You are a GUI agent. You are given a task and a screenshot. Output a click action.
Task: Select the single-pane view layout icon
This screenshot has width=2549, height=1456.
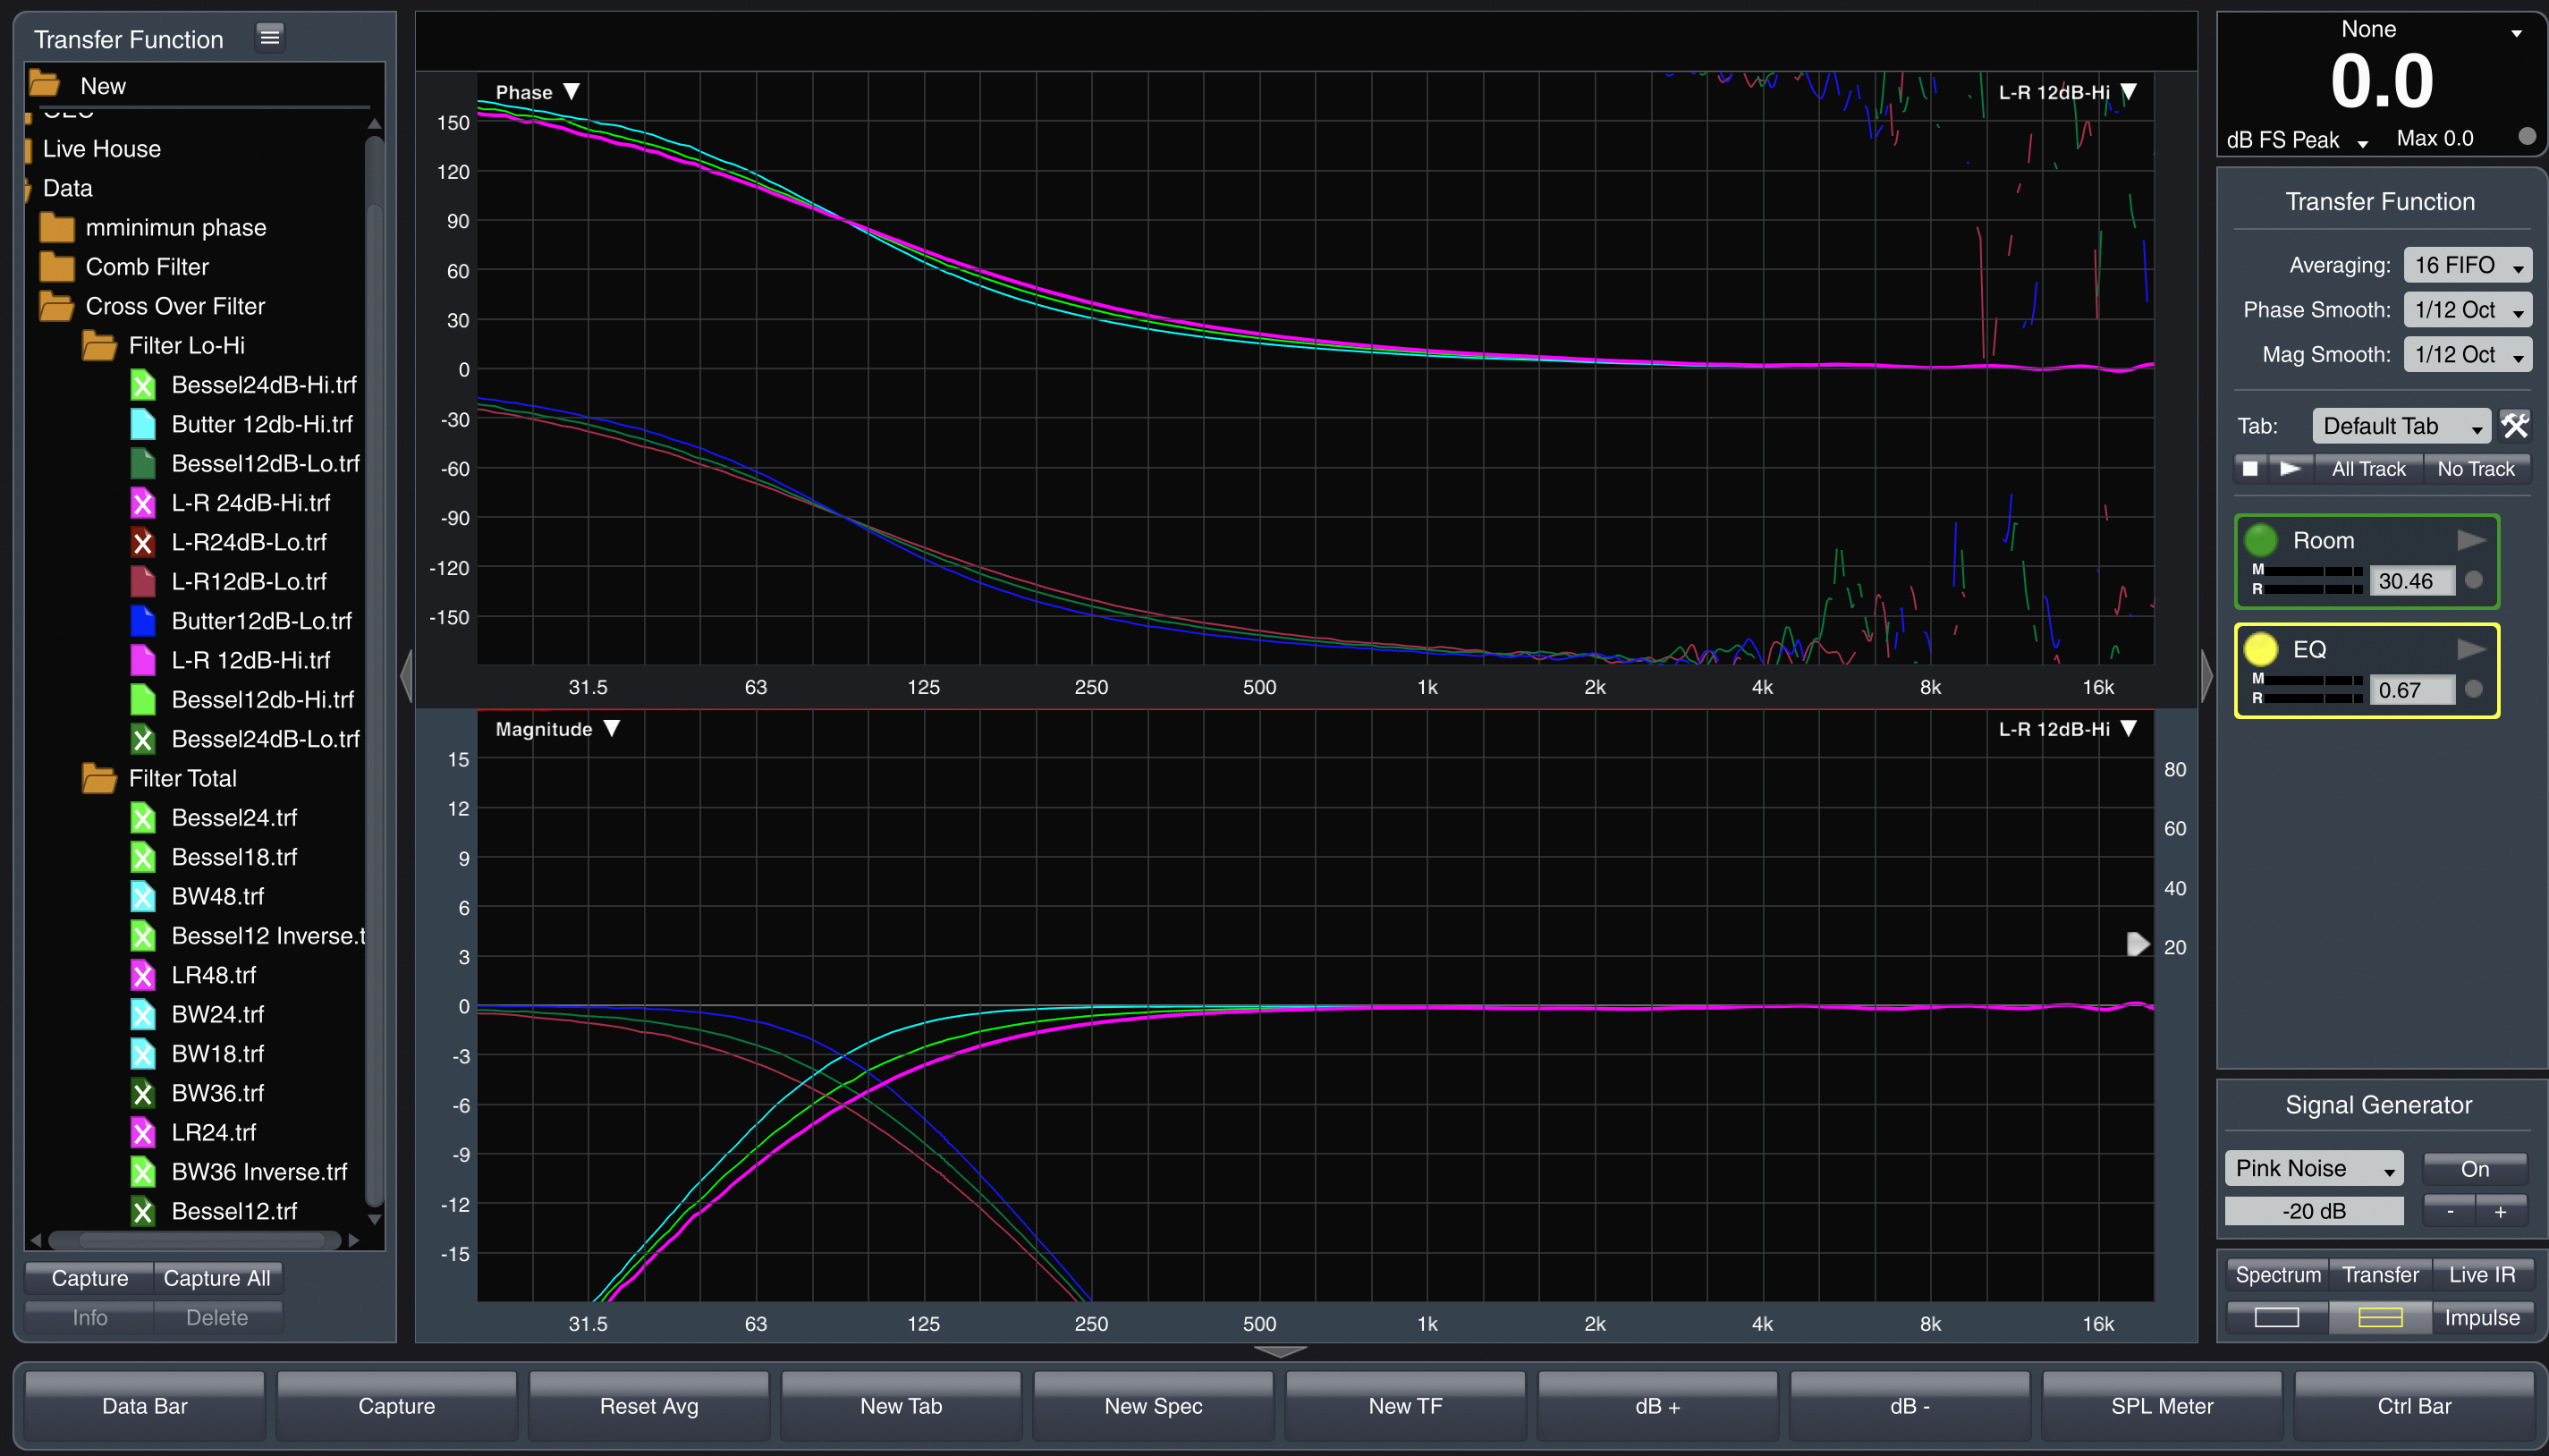2276,1317
